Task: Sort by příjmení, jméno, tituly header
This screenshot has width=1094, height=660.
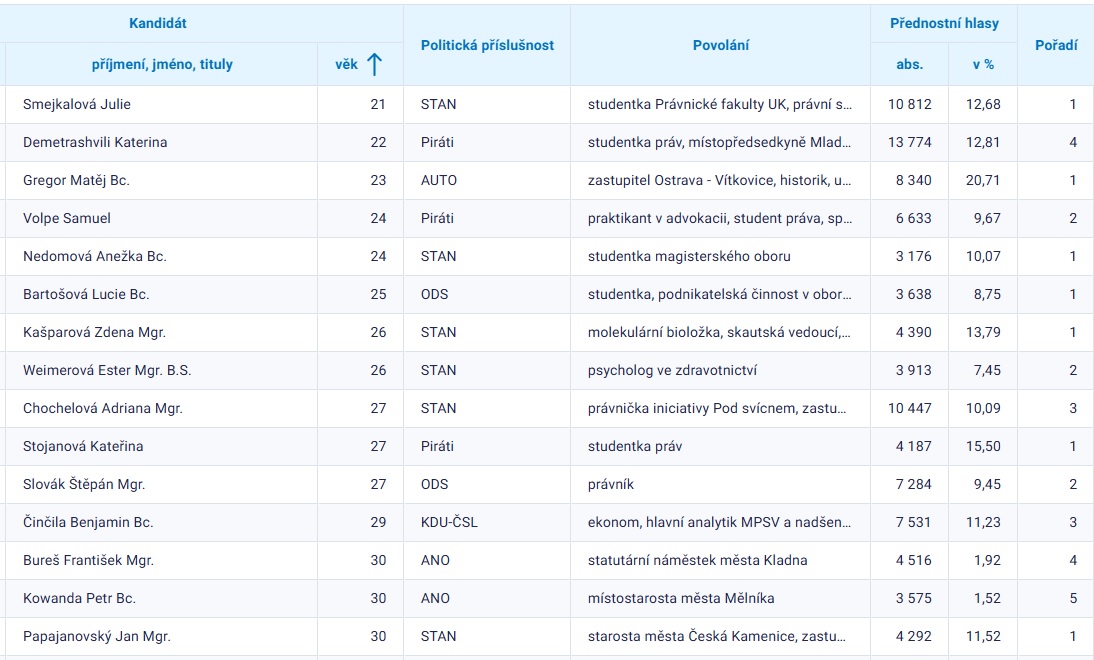Action: click(161, 65)
